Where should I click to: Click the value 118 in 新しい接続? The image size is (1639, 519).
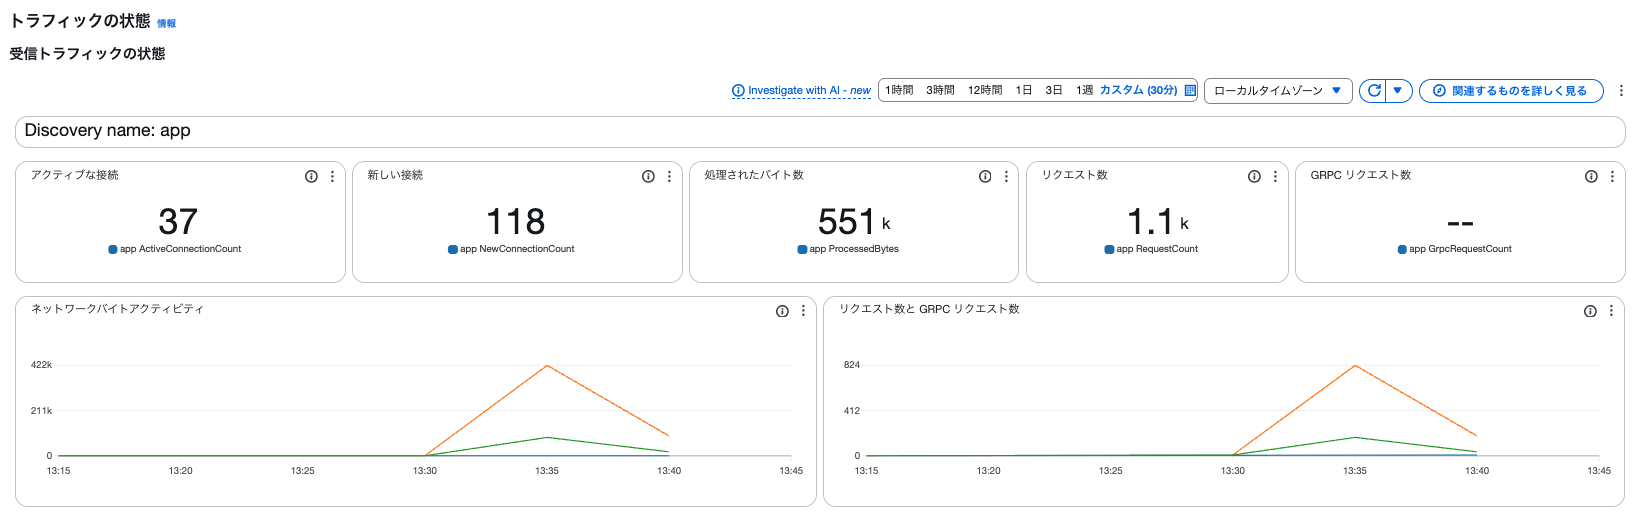click(x=515, y=221)
